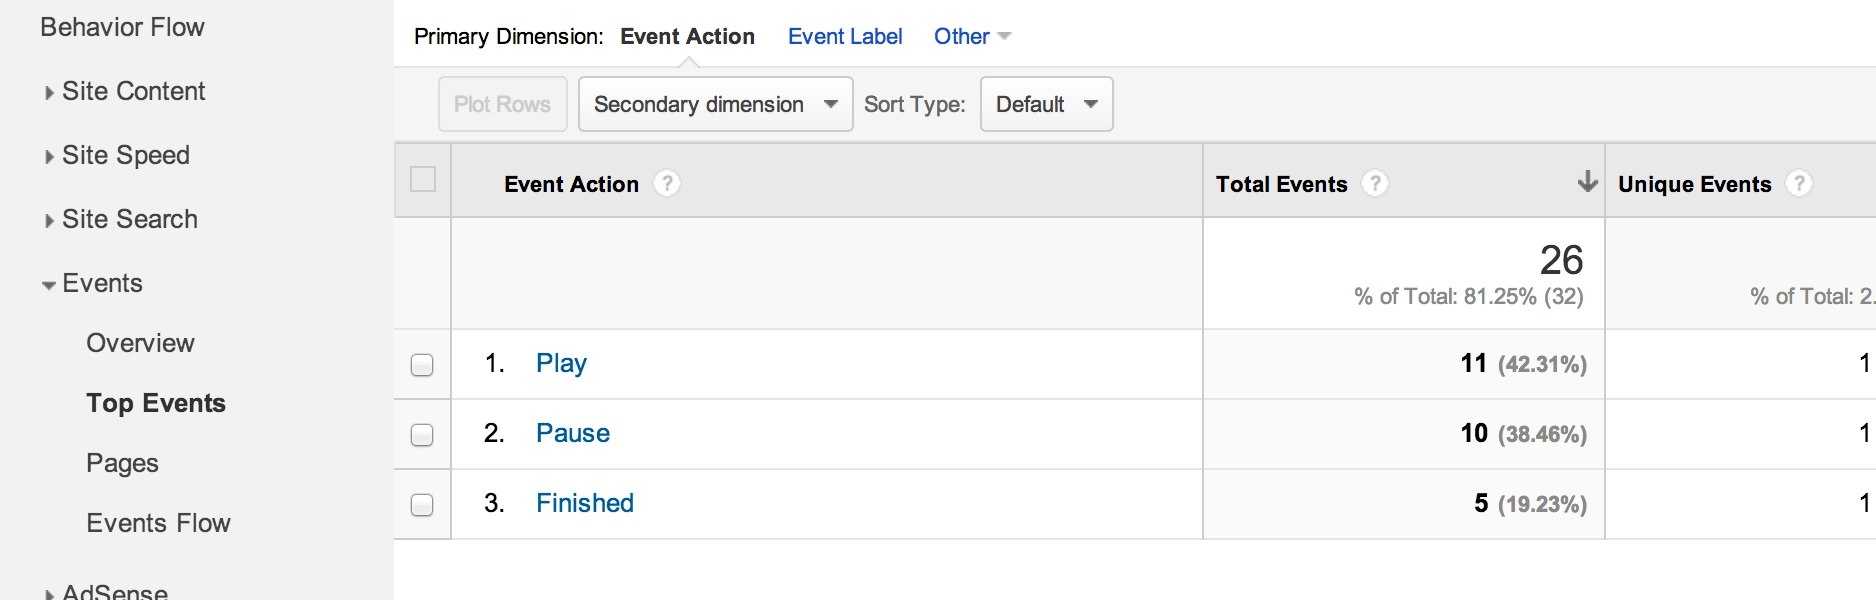Click the descending sort arrow in Total Events

tap(1587, 182)
